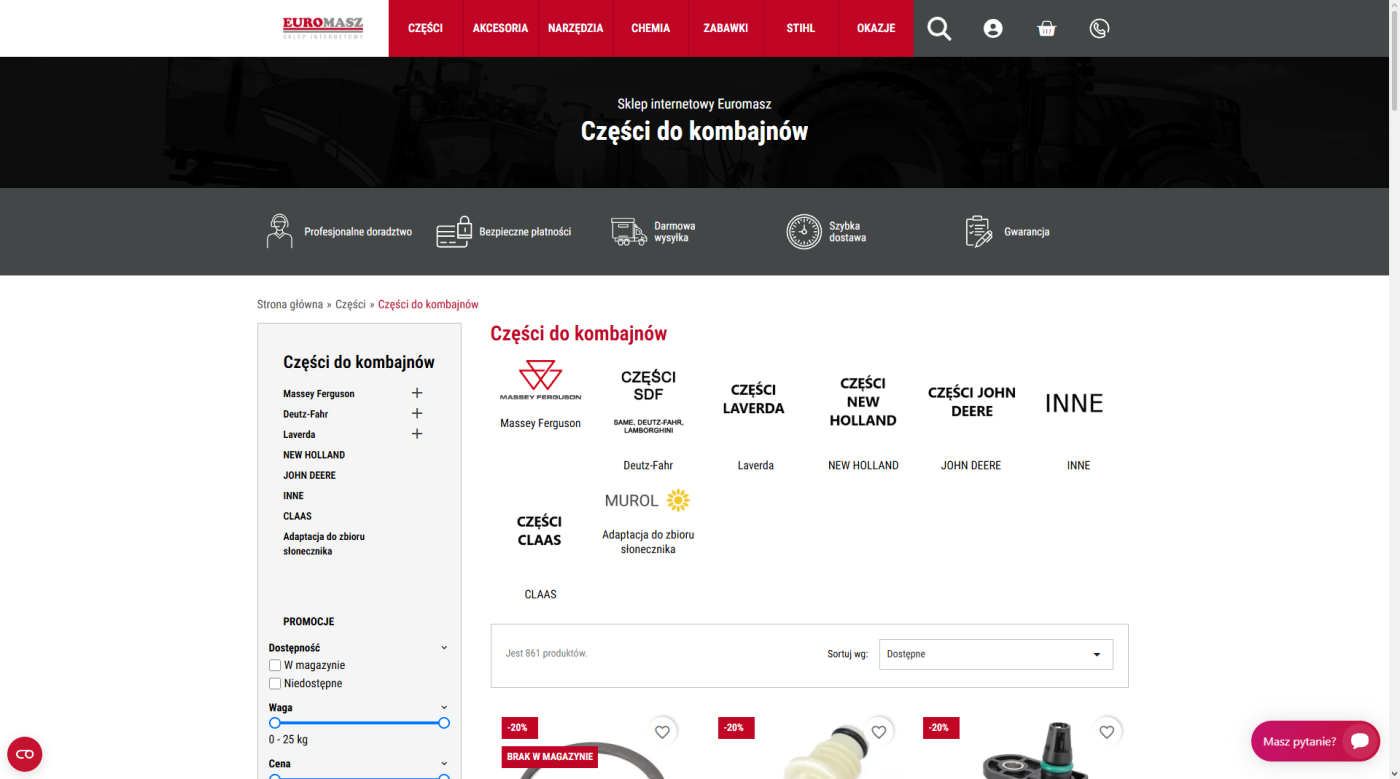1400x779 pixels.
Task: Click the Bezpieczne płatności card icon
Action: 454,231
